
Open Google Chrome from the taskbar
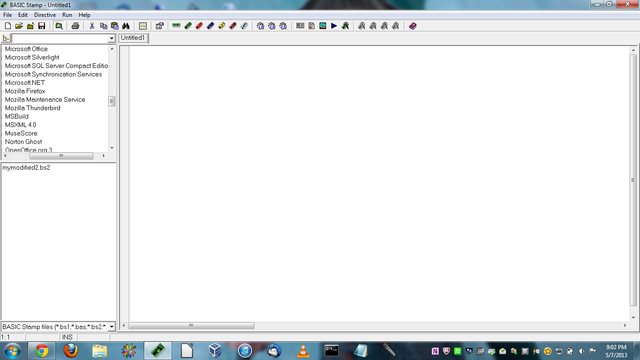coord(41,351)
